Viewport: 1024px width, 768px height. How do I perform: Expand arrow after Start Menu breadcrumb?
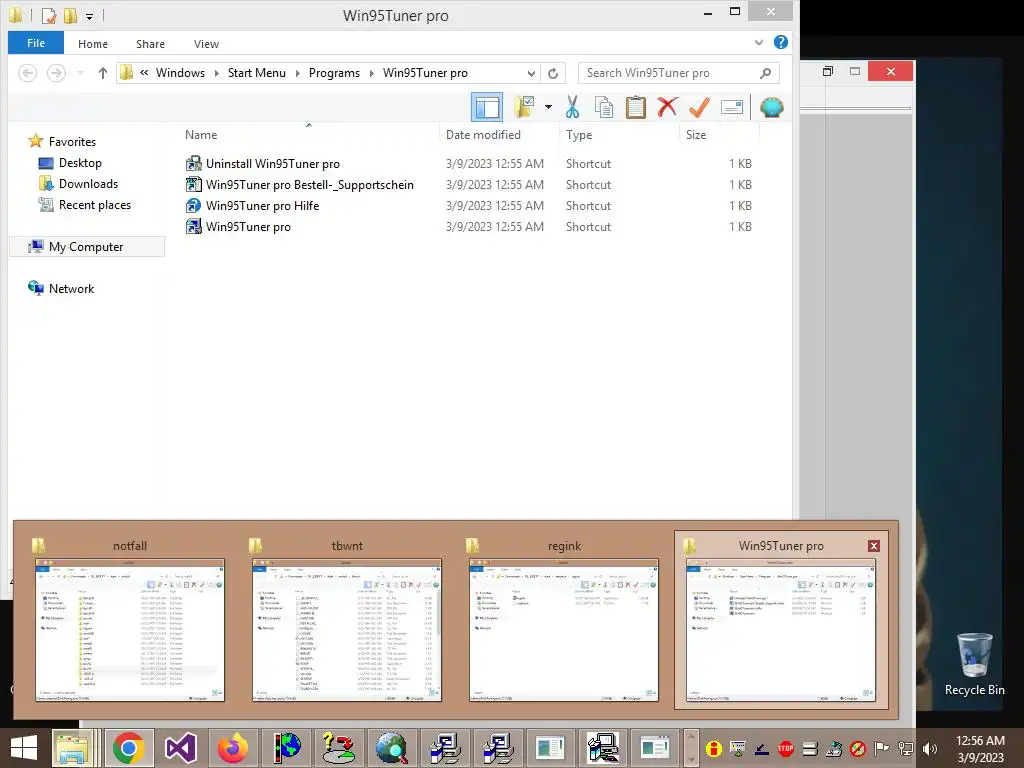point(298,73)
